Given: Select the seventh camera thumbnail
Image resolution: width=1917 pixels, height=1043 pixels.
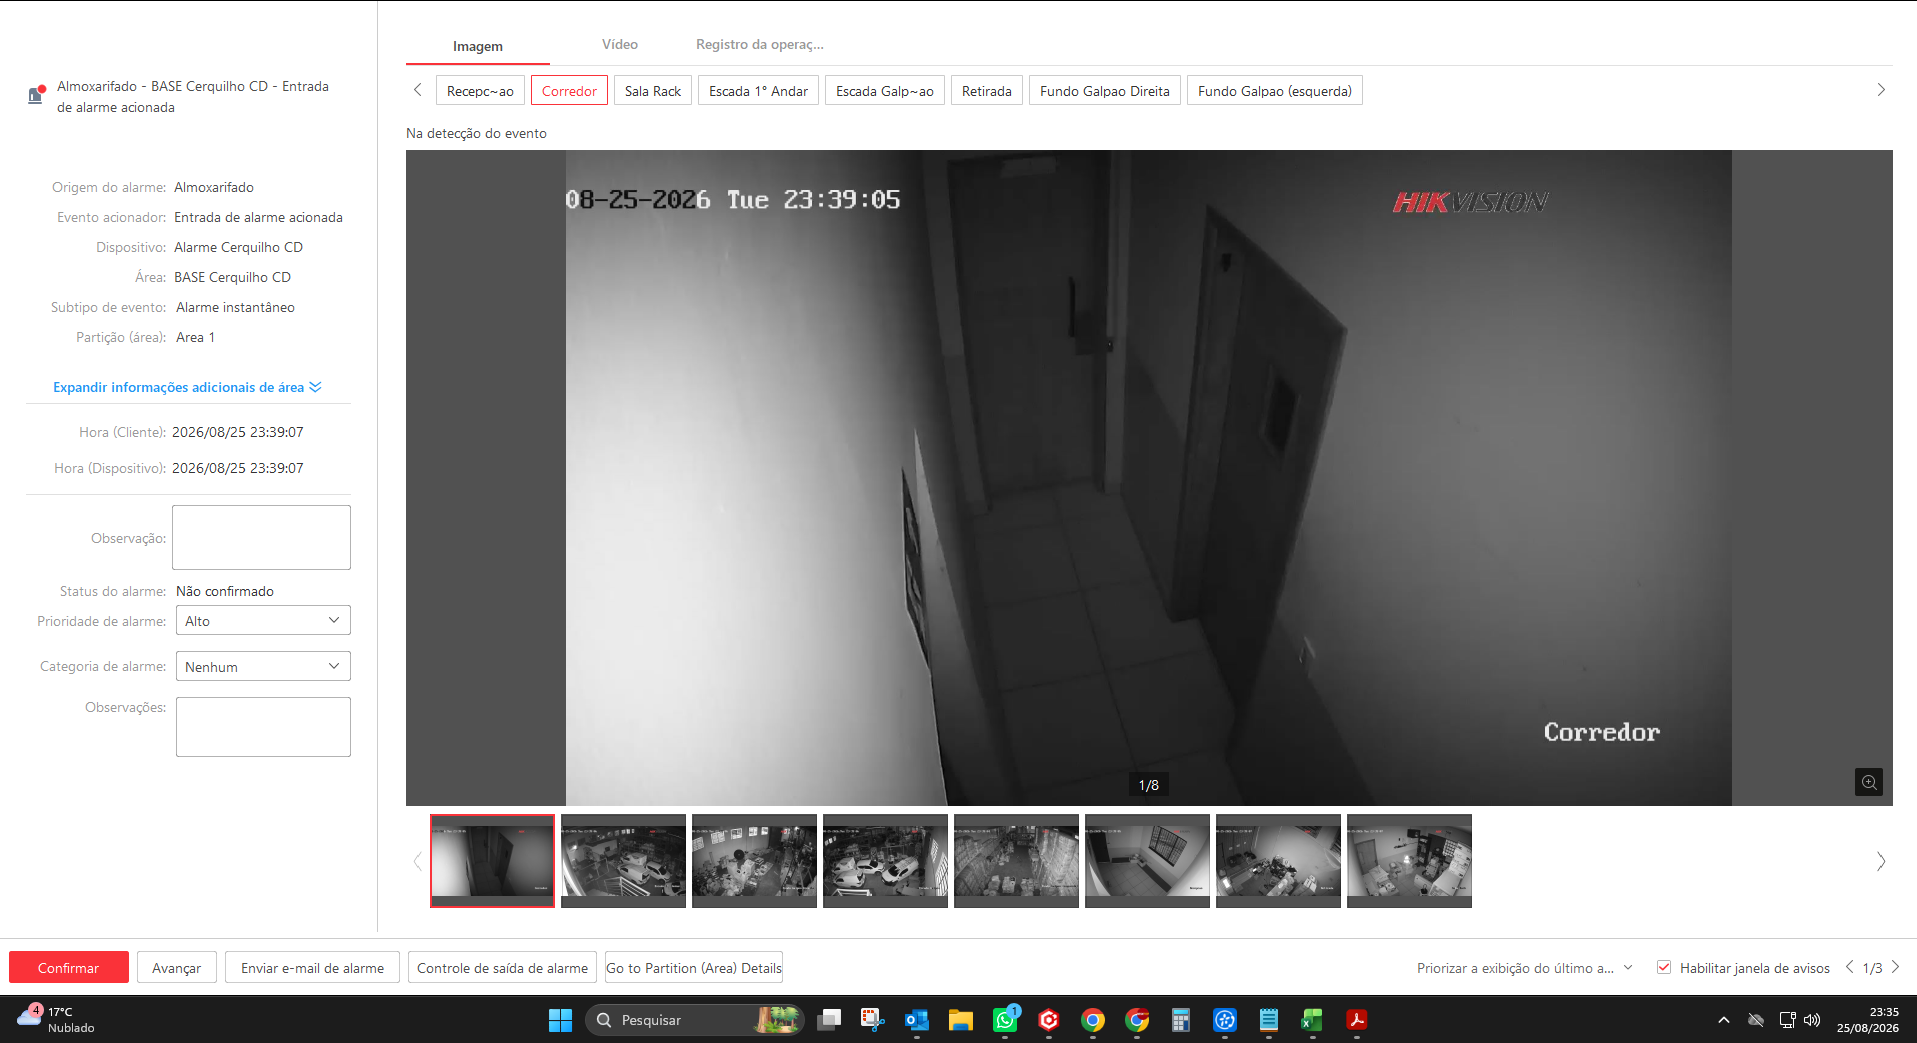Looking at the screenshot, I should 1278,861.
